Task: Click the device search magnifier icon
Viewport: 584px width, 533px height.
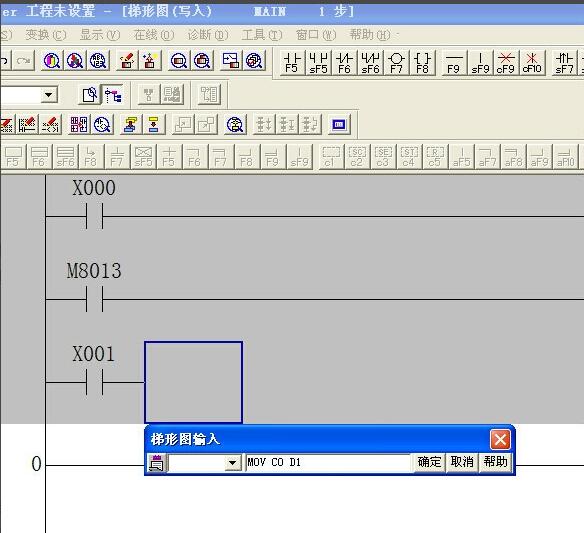Action: pyautogui.click(x=52, y=60)
